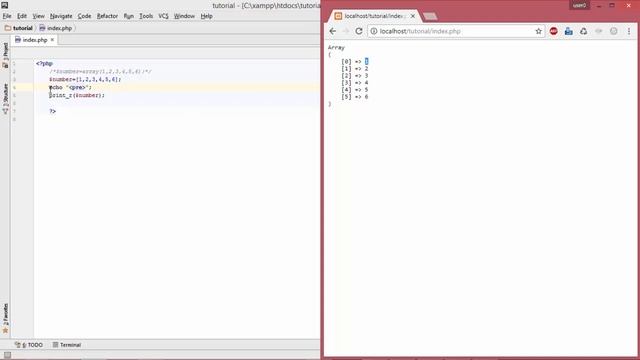
Task: Click the [1] => 2 output row
Action: [355, 69]
